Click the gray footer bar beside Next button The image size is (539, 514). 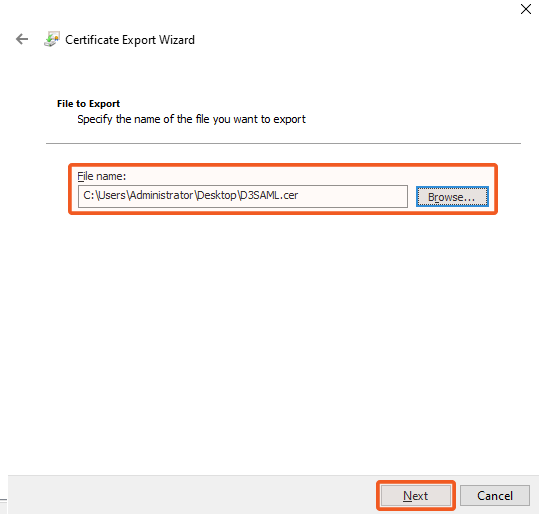click(x=192, y=495)
